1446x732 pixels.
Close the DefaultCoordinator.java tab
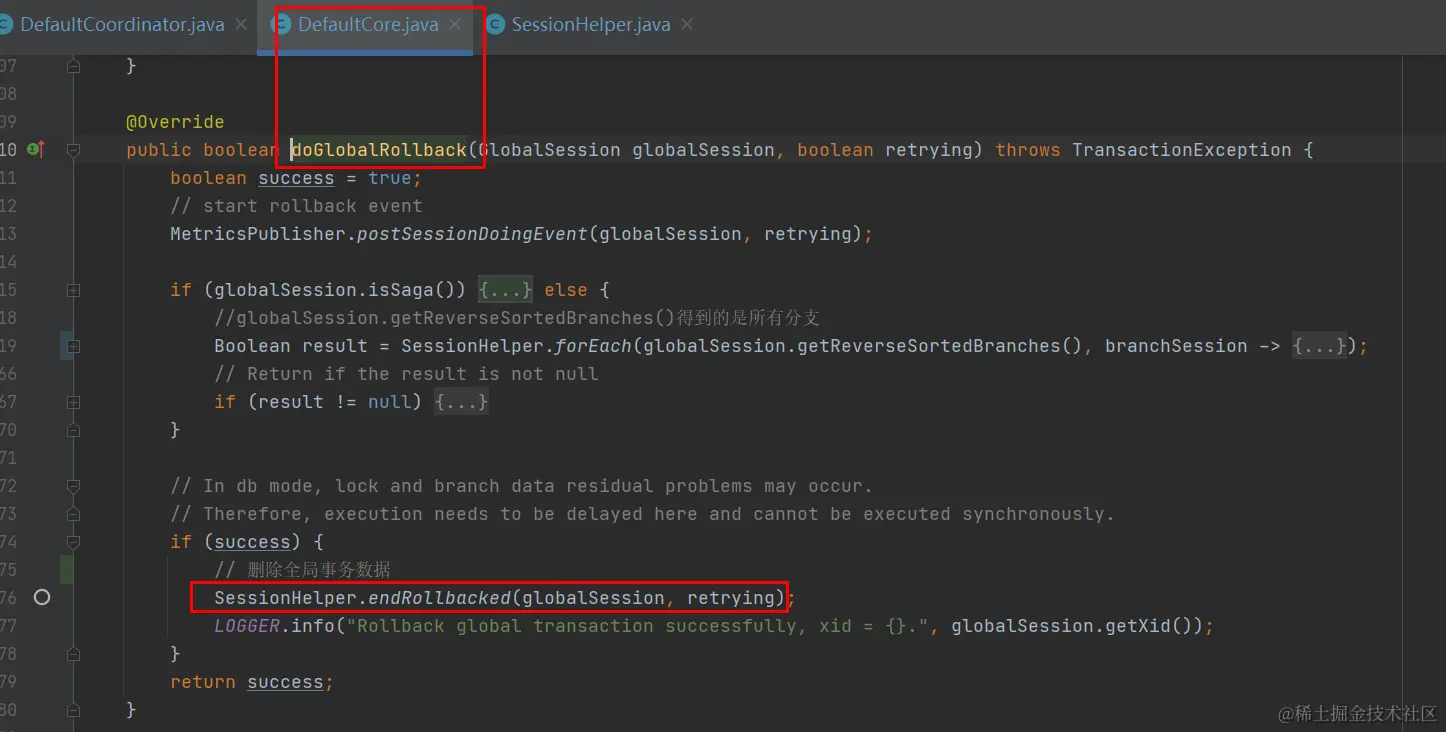[241, 25]
